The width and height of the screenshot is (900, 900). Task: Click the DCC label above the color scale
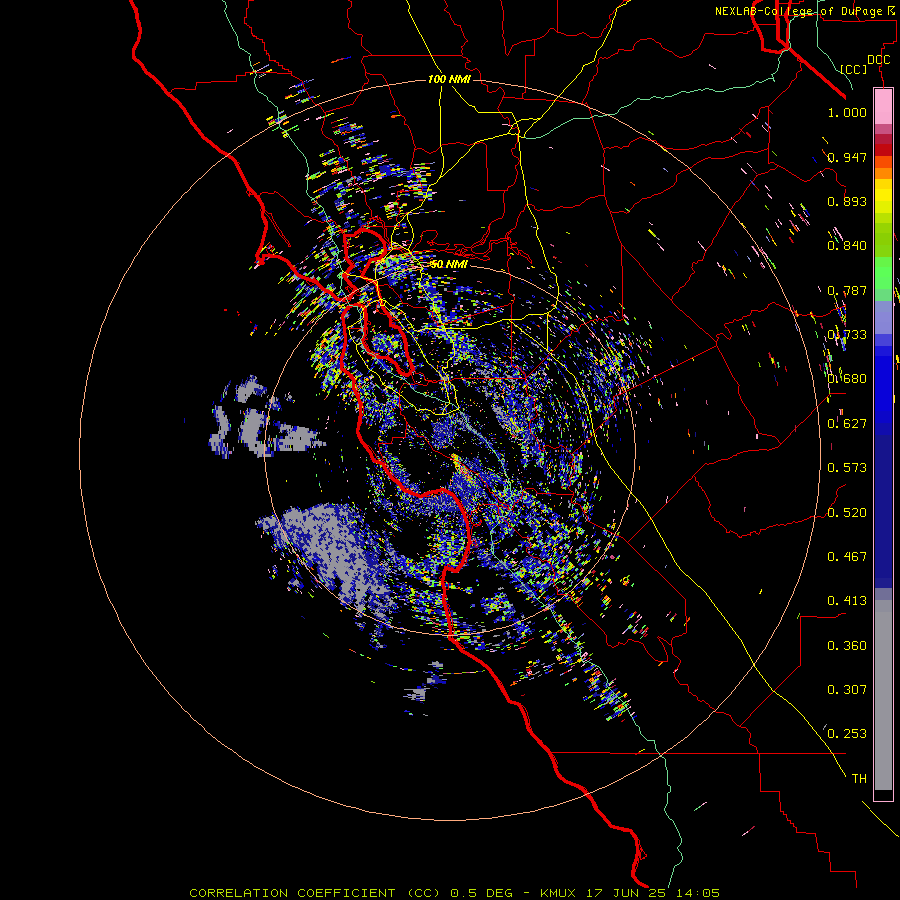tap(878, 60)
